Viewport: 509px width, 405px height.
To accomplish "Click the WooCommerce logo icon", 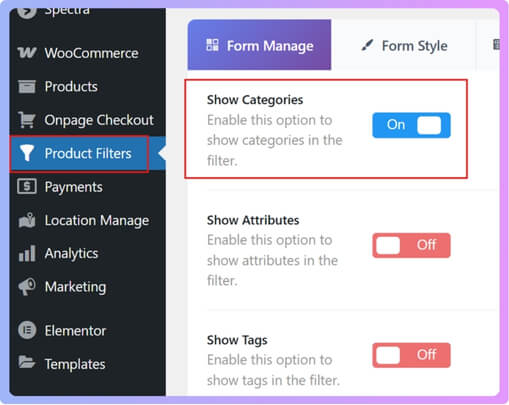I will point(27,53).
